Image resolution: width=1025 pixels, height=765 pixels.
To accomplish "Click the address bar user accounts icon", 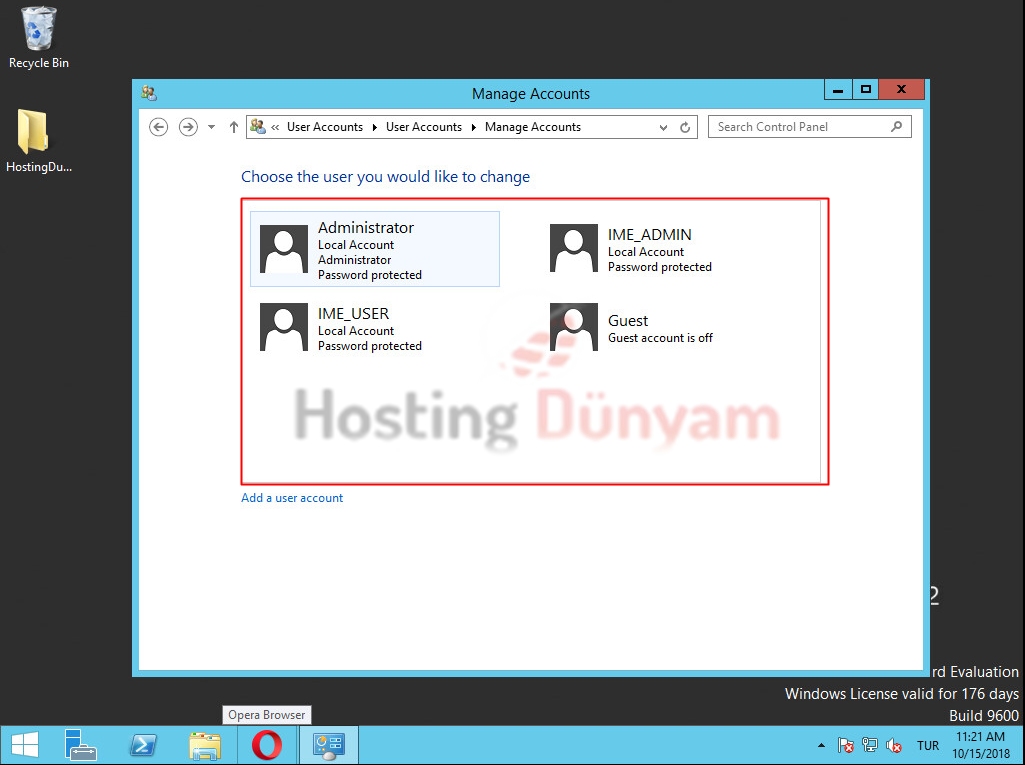I will coord(258,126).
